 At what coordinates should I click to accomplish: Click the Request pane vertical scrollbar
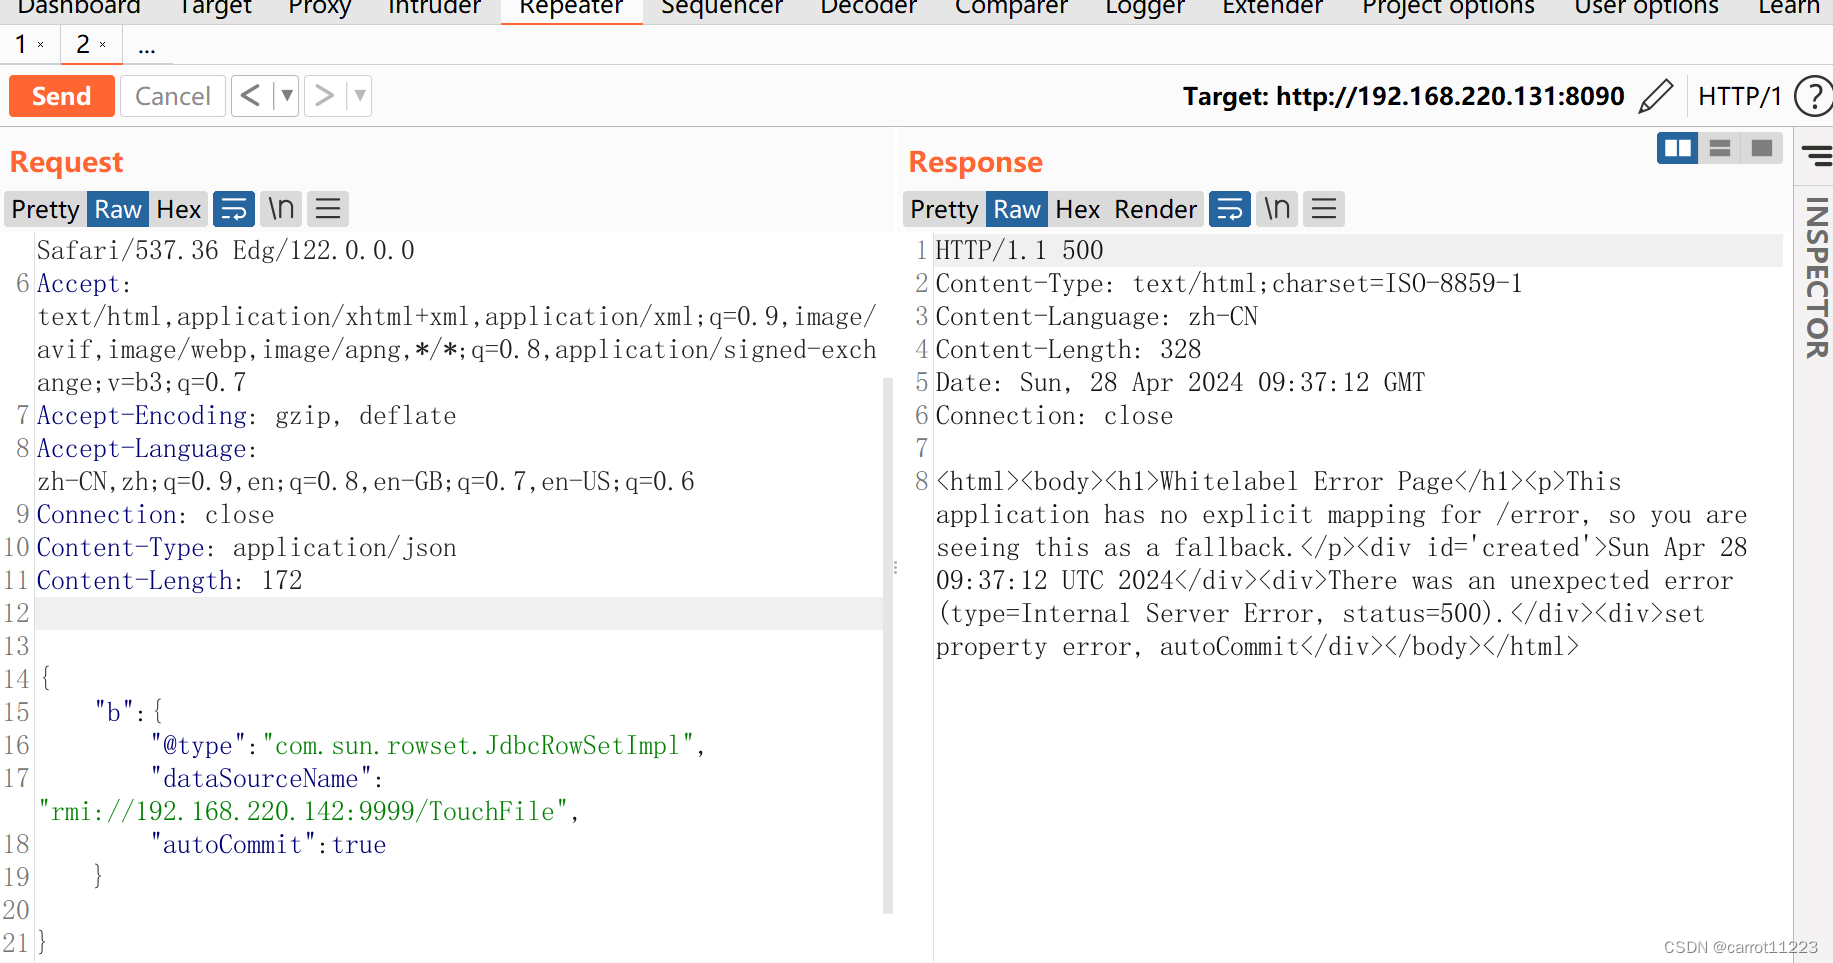tap(888, 645)
